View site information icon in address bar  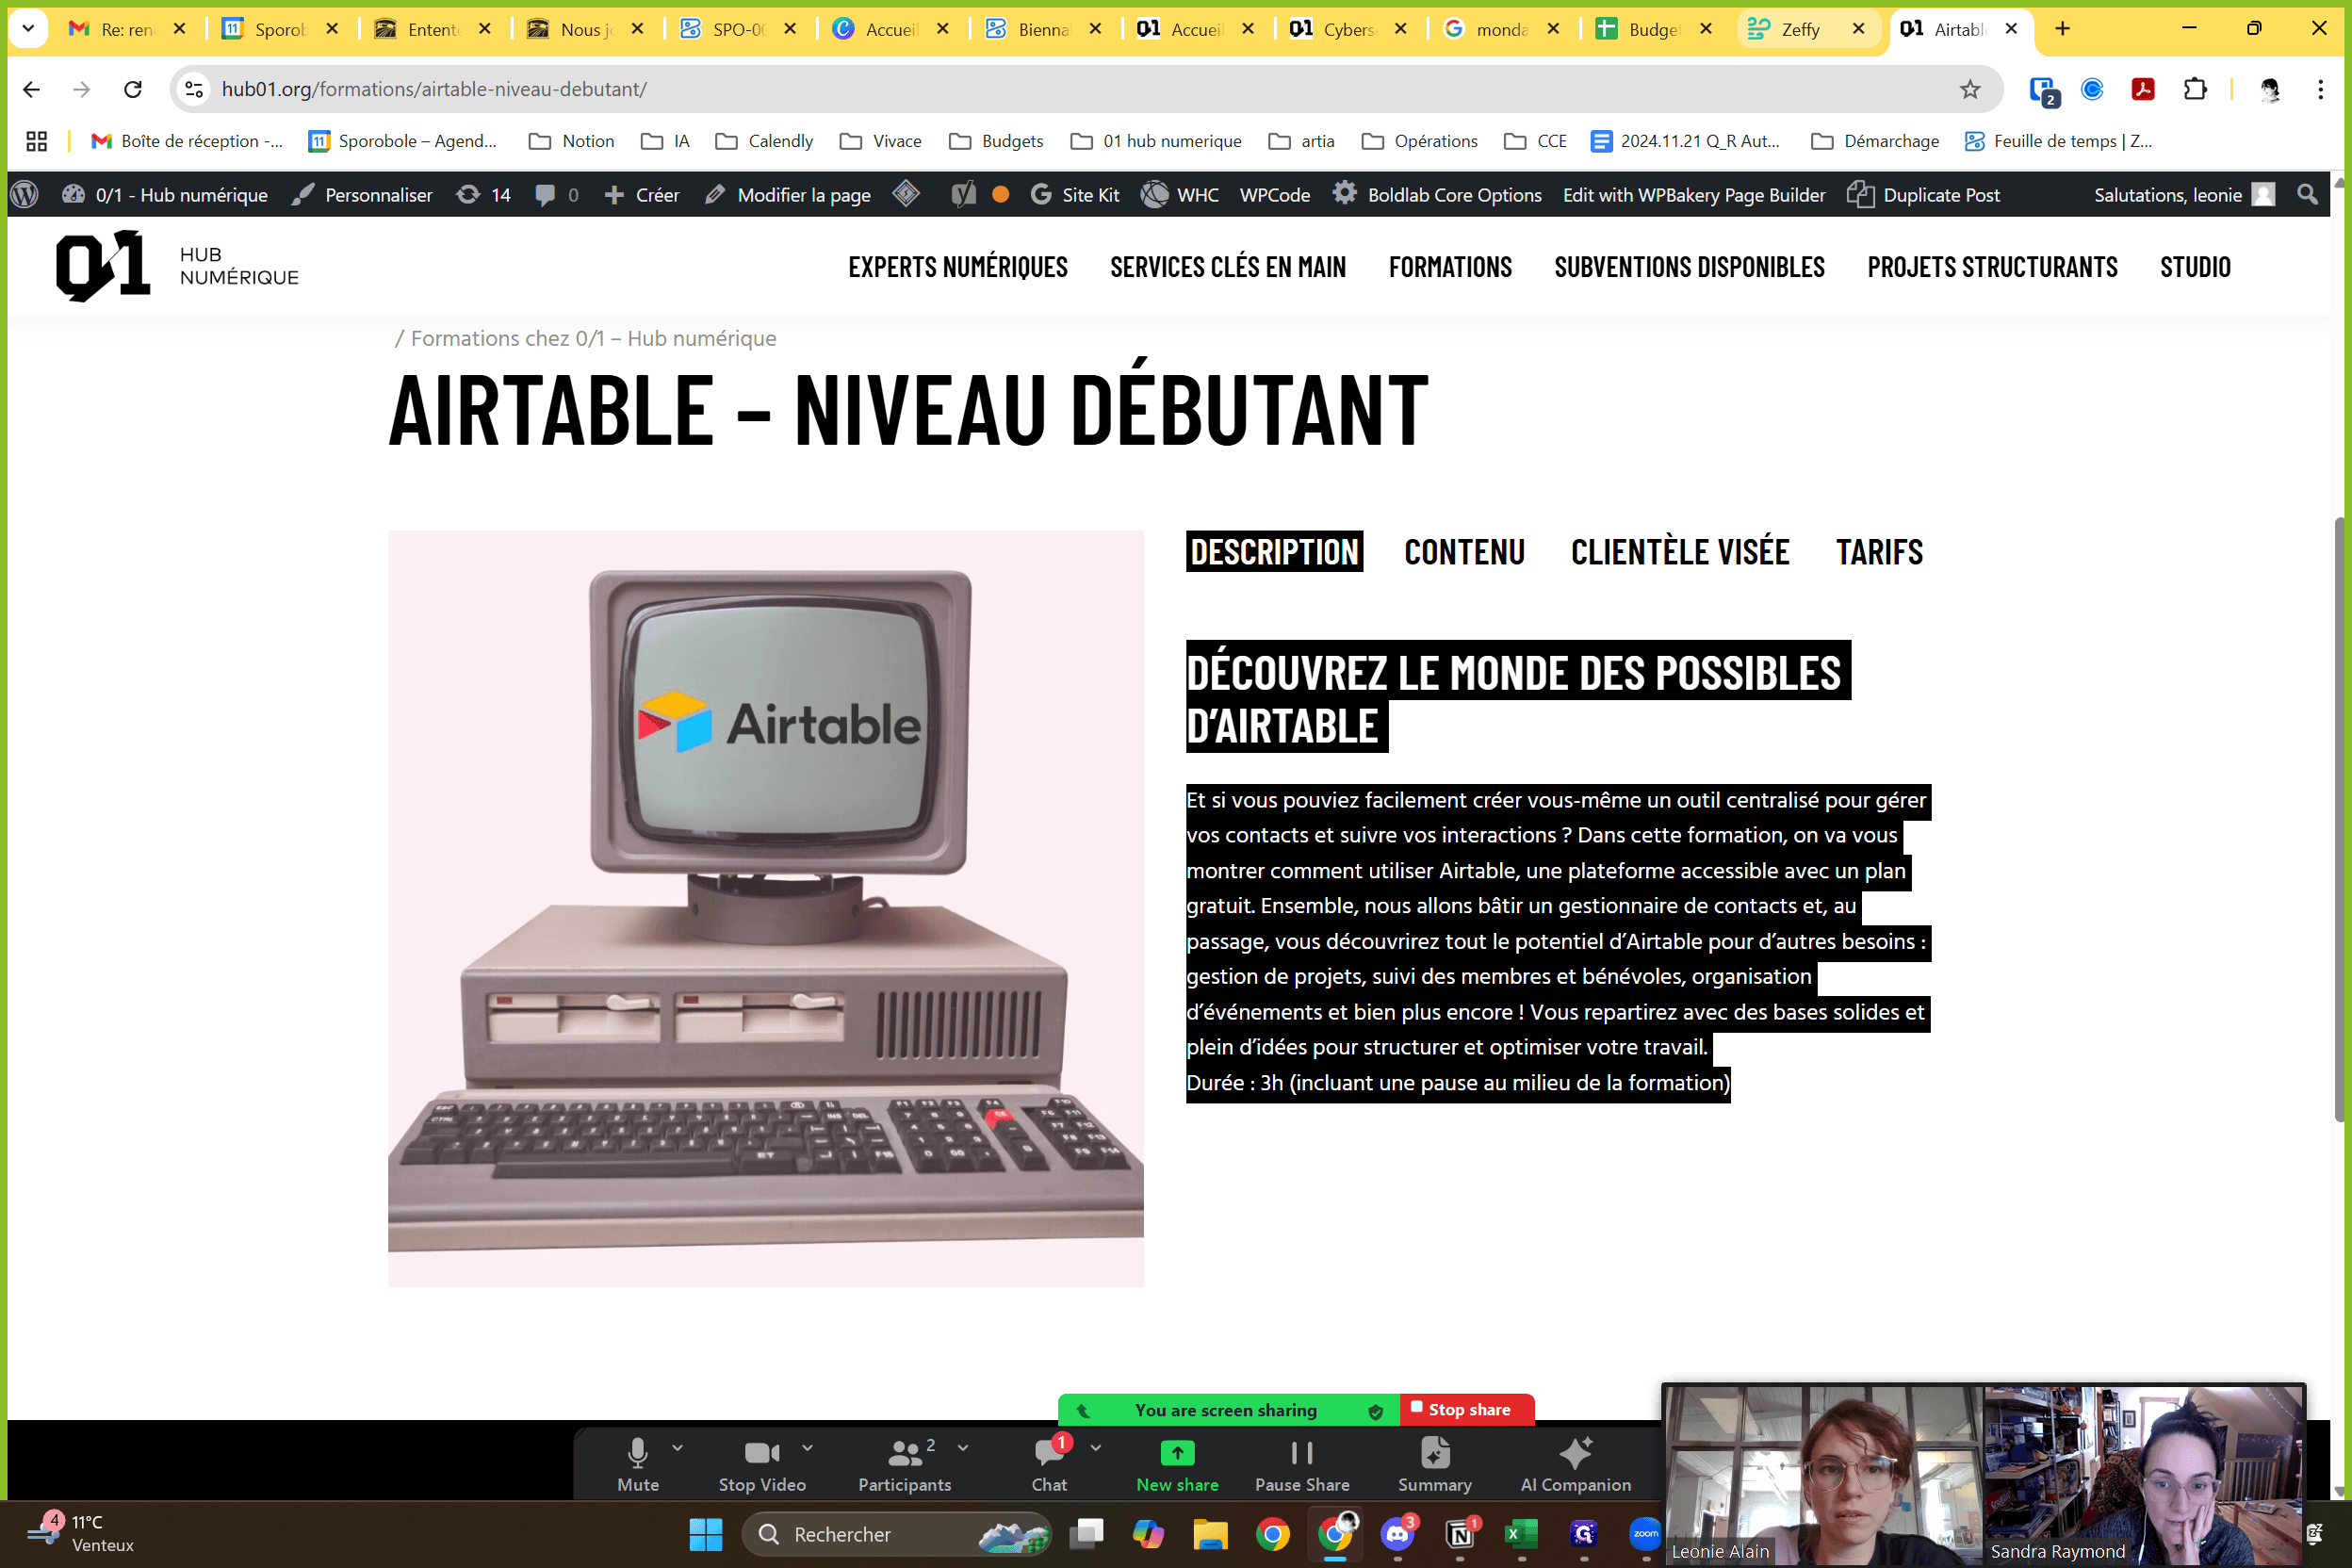(195, 89)
